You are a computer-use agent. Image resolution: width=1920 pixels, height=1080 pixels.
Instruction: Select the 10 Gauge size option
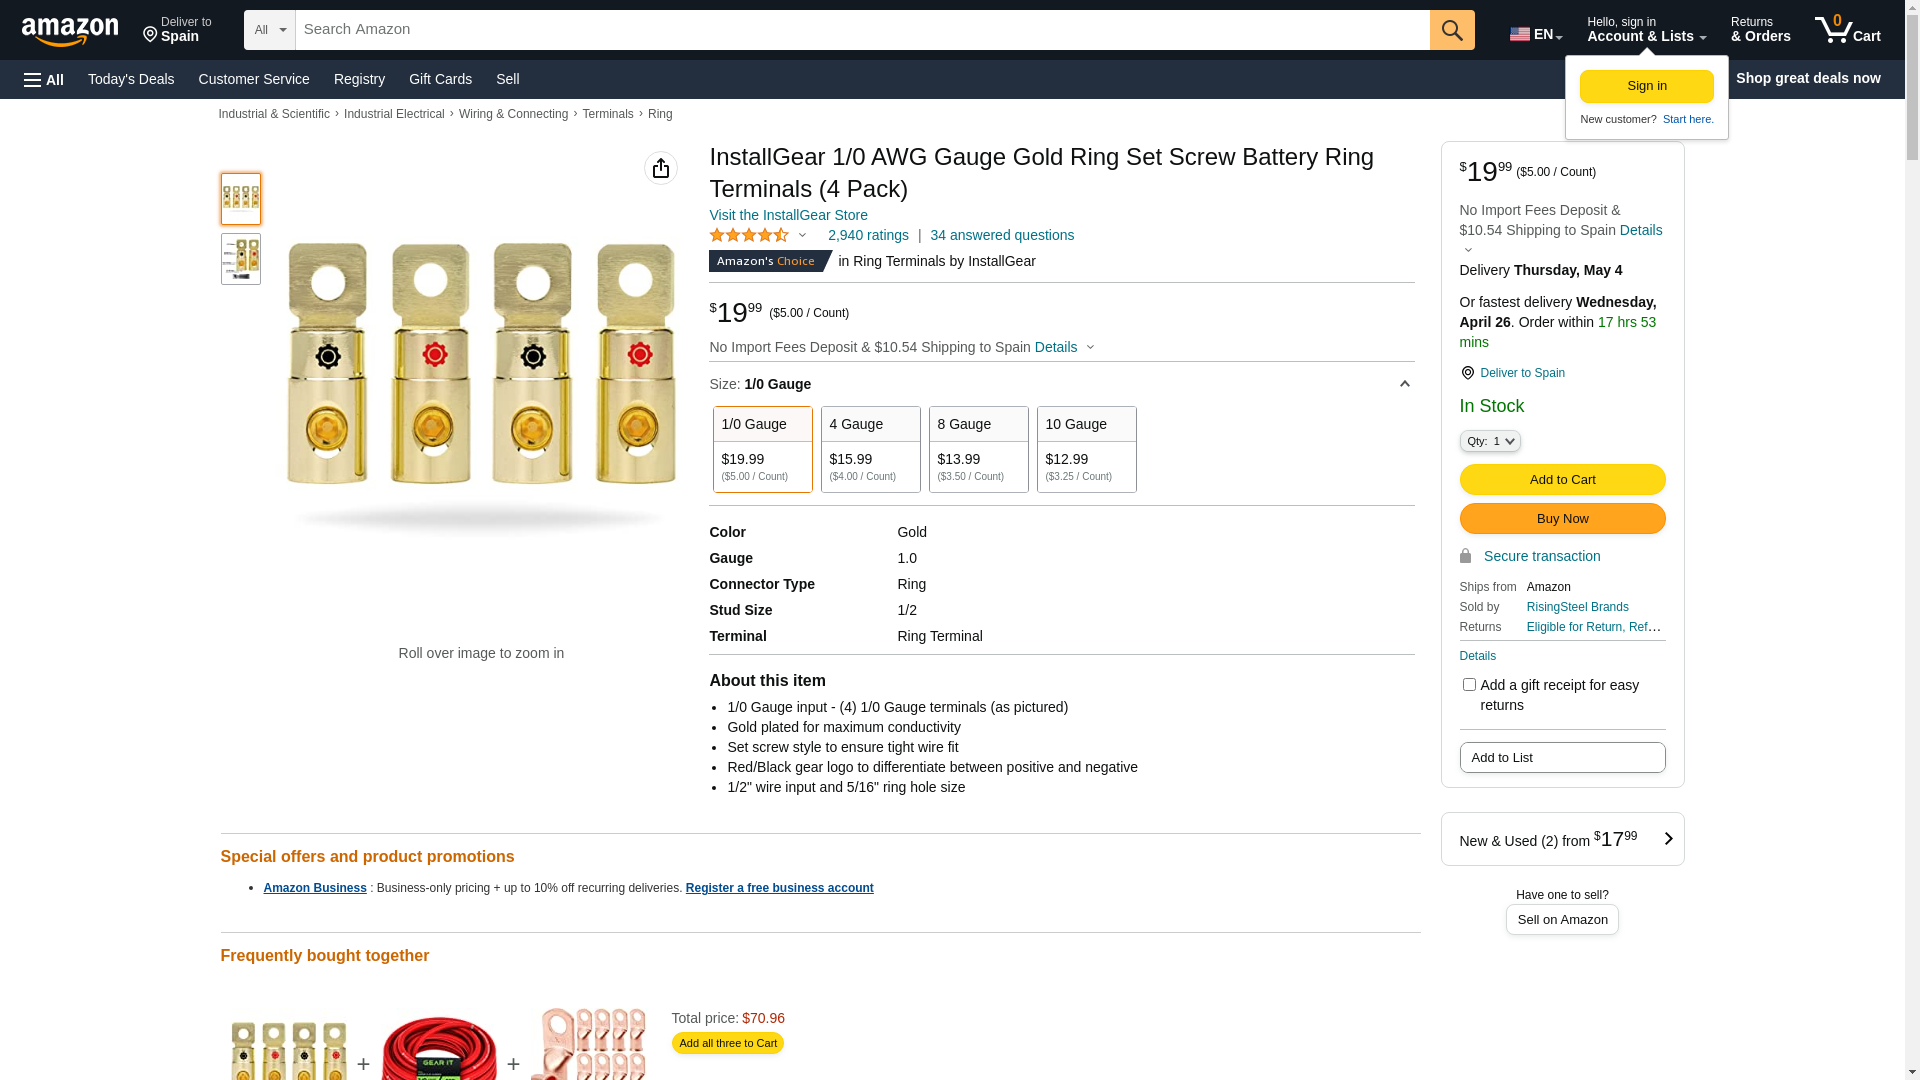(x=1086, y=449)
